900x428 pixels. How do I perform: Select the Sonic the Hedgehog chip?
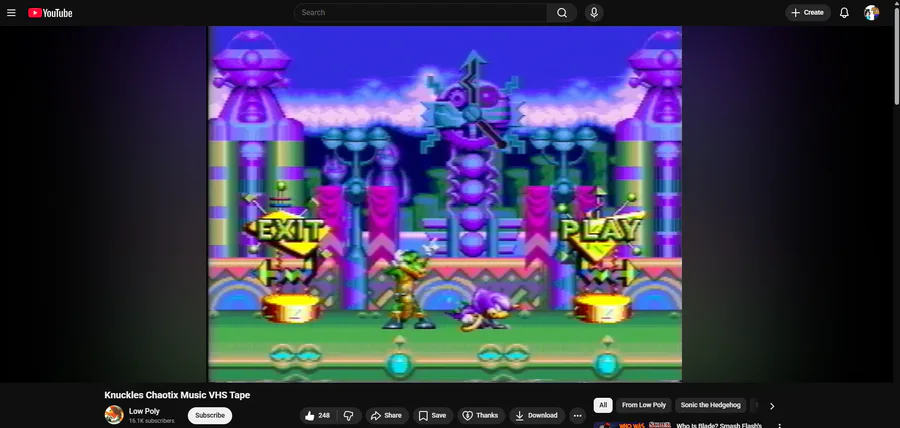point(711,405)
